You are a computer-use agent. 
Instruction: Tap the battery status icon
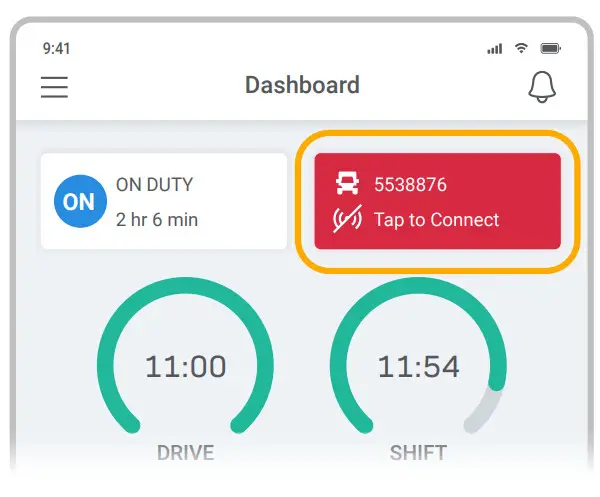tap(550, 48)
